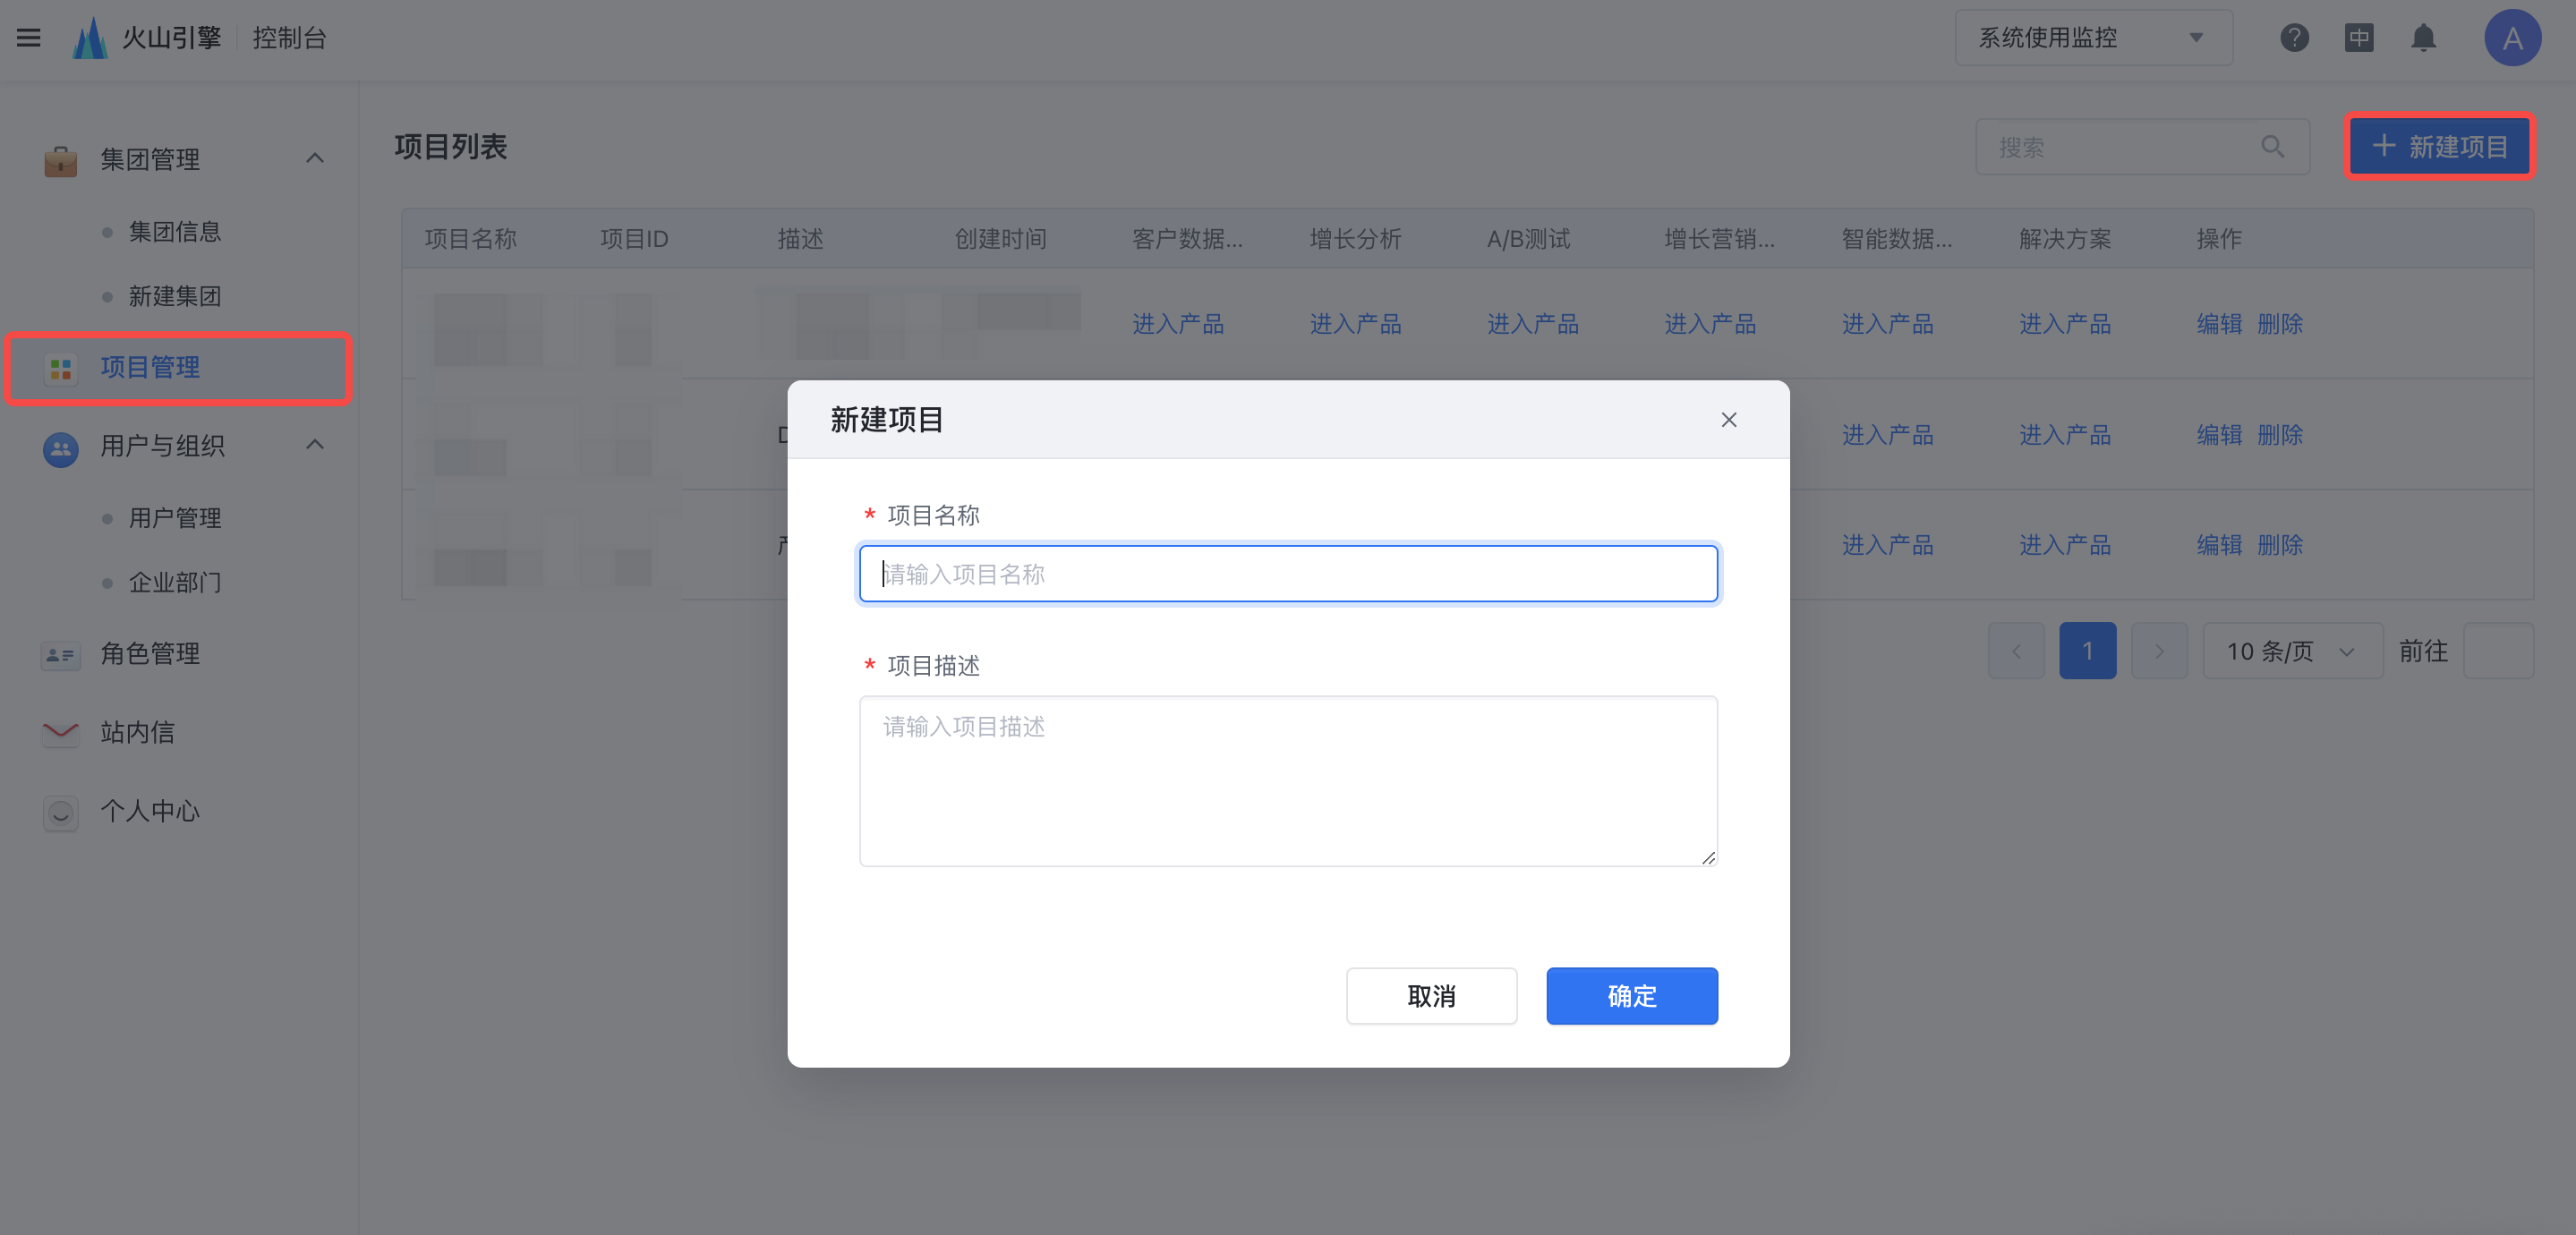The height and width of the screenshot is (1235, 2576).
Task: Click first row 解决方案 进入产品 link
Action: [x=2065, y=324]
